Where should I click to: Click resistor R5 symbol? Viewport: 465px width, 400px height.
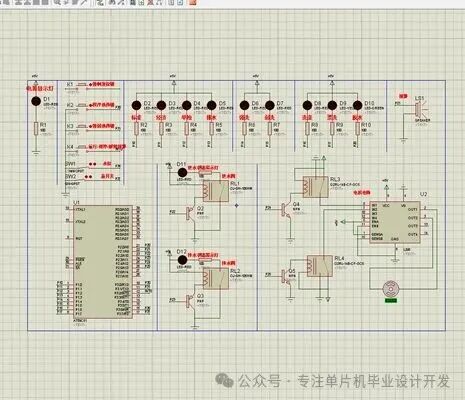(211, 129)
